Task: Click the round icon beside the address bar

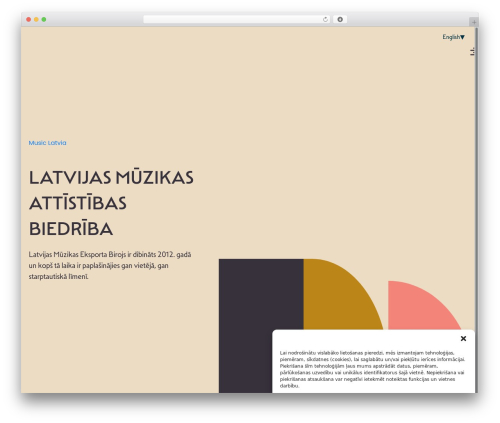Action: 340,19
